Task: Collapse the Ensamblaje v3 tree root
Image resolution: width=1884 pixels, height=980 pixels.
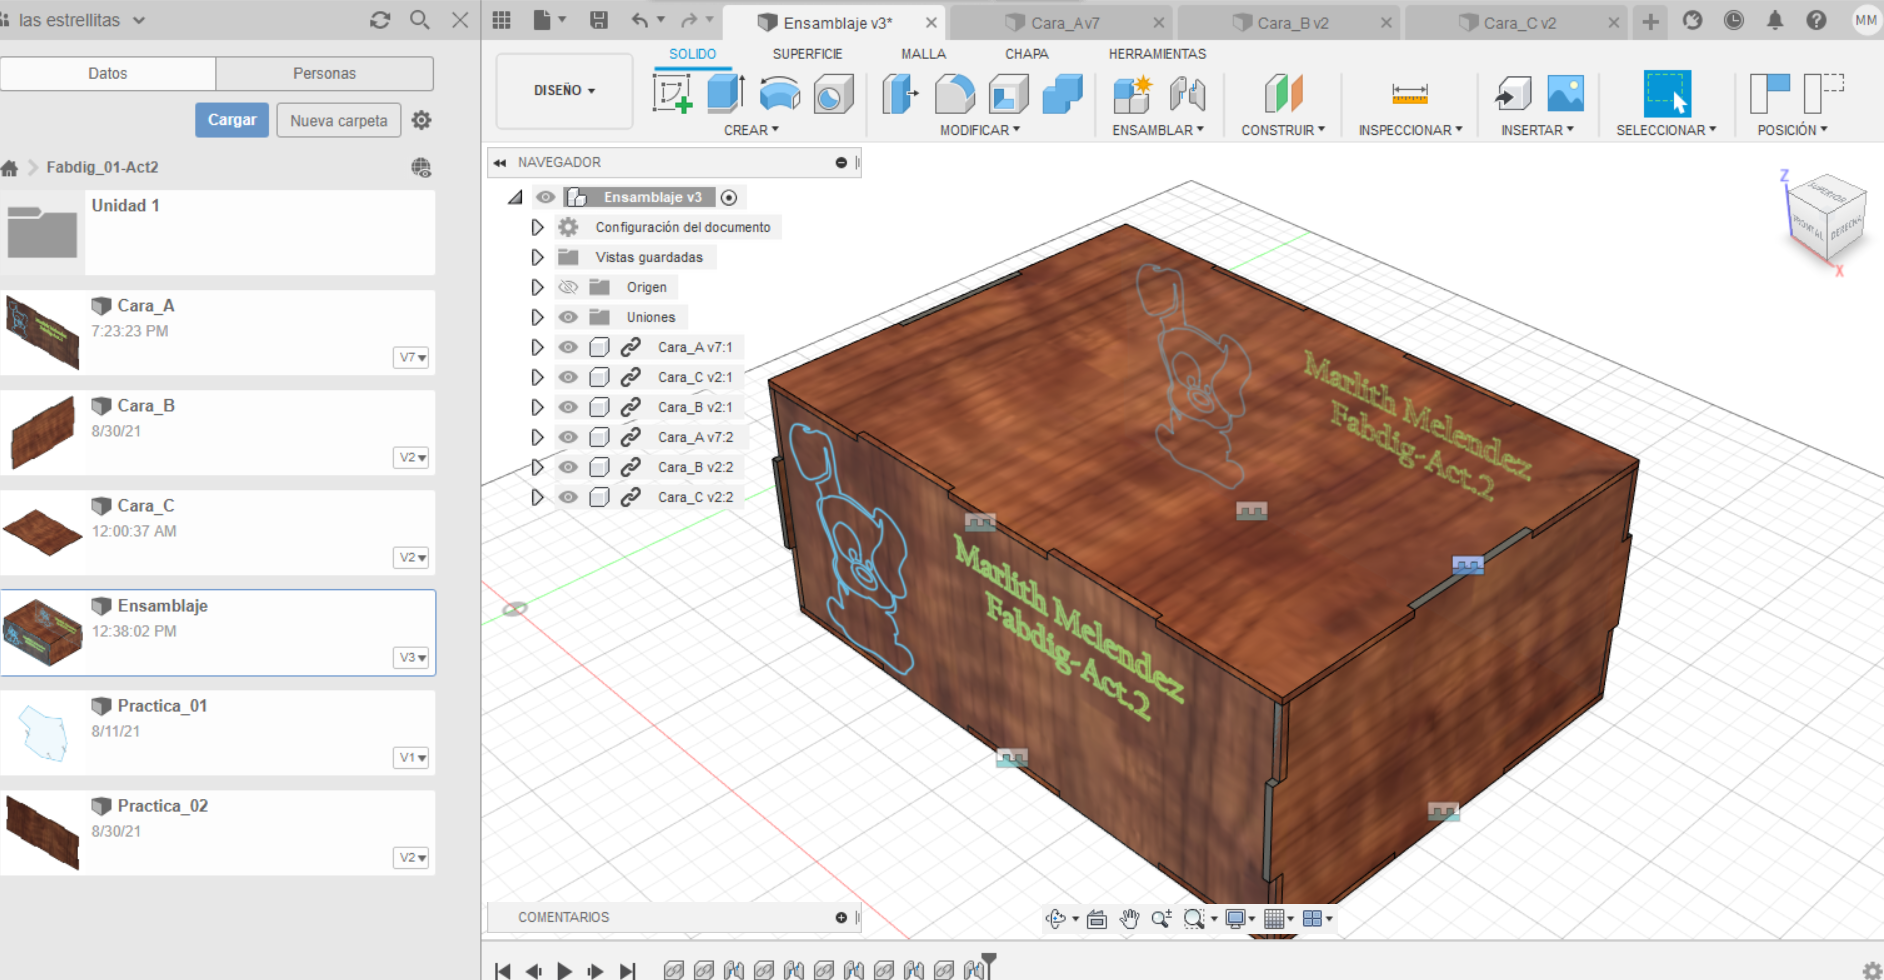Action: tap(515, 197)
